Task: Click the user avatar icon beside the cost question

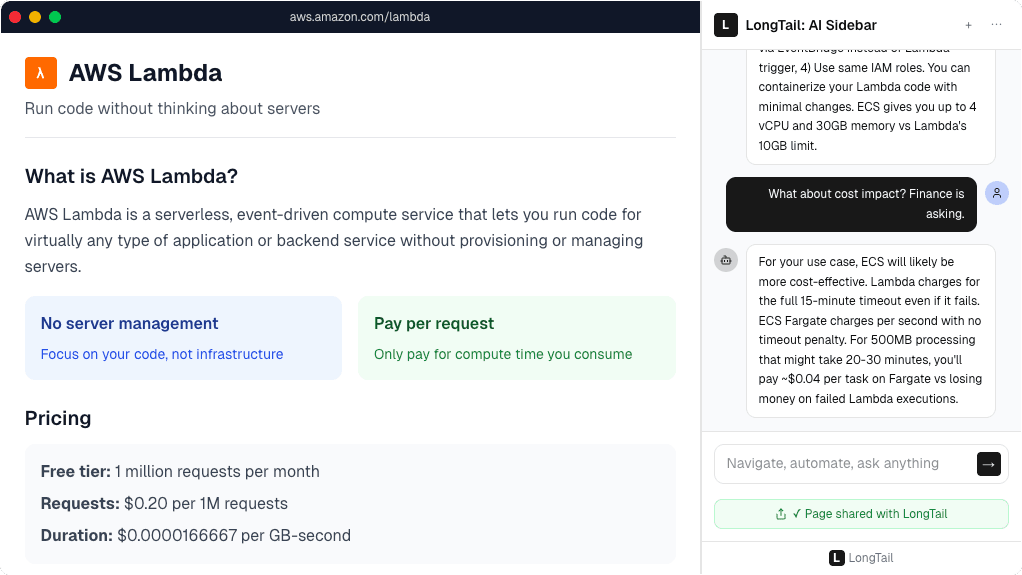Action: 997,193
